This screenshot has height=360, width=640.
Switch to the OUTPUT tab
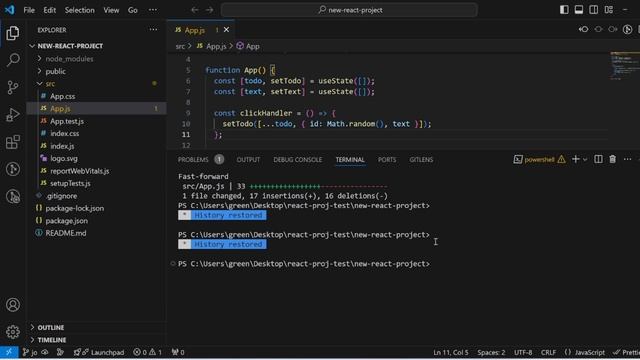pos(248,160)
